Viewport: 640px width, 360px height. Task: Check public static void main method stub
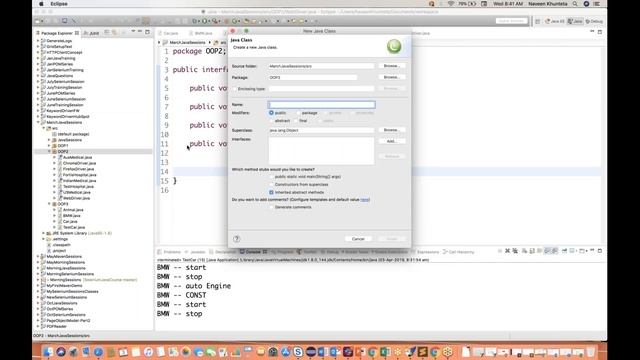tap(271, 177)
